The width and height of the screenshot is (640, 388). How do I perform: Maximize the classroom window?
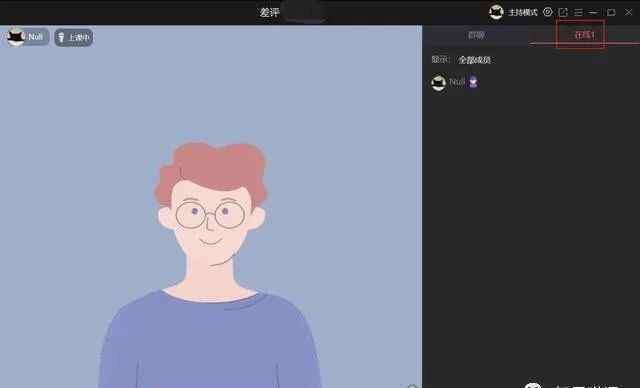click(x=611, y=13)
